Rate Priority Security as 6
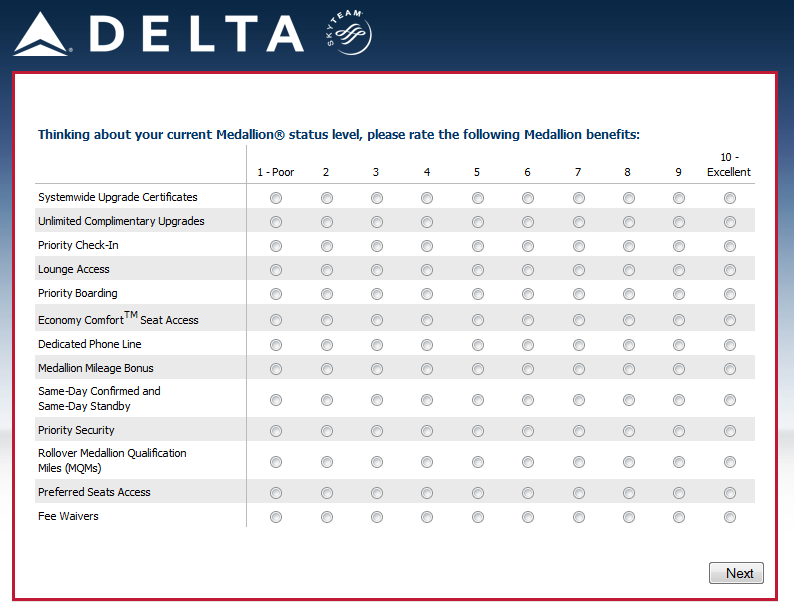 tap(527, 431)
